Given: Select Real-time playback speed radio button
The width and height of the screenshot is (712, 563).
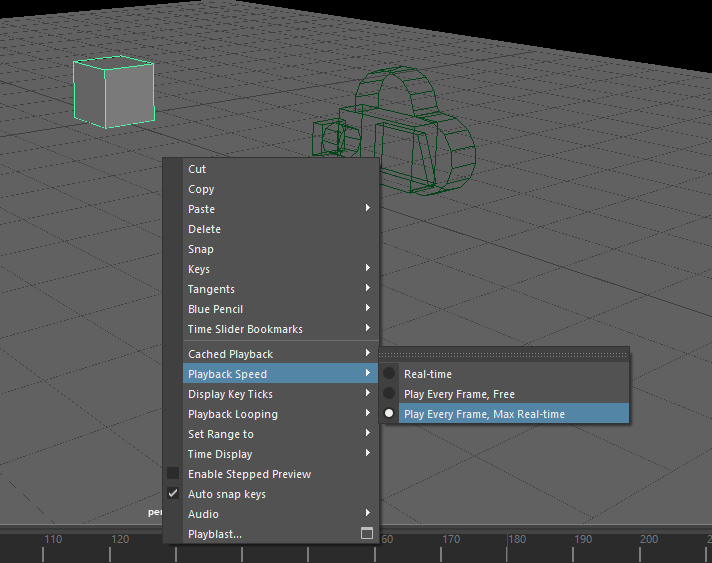Looking at the screenshot, I should (390, 374).
